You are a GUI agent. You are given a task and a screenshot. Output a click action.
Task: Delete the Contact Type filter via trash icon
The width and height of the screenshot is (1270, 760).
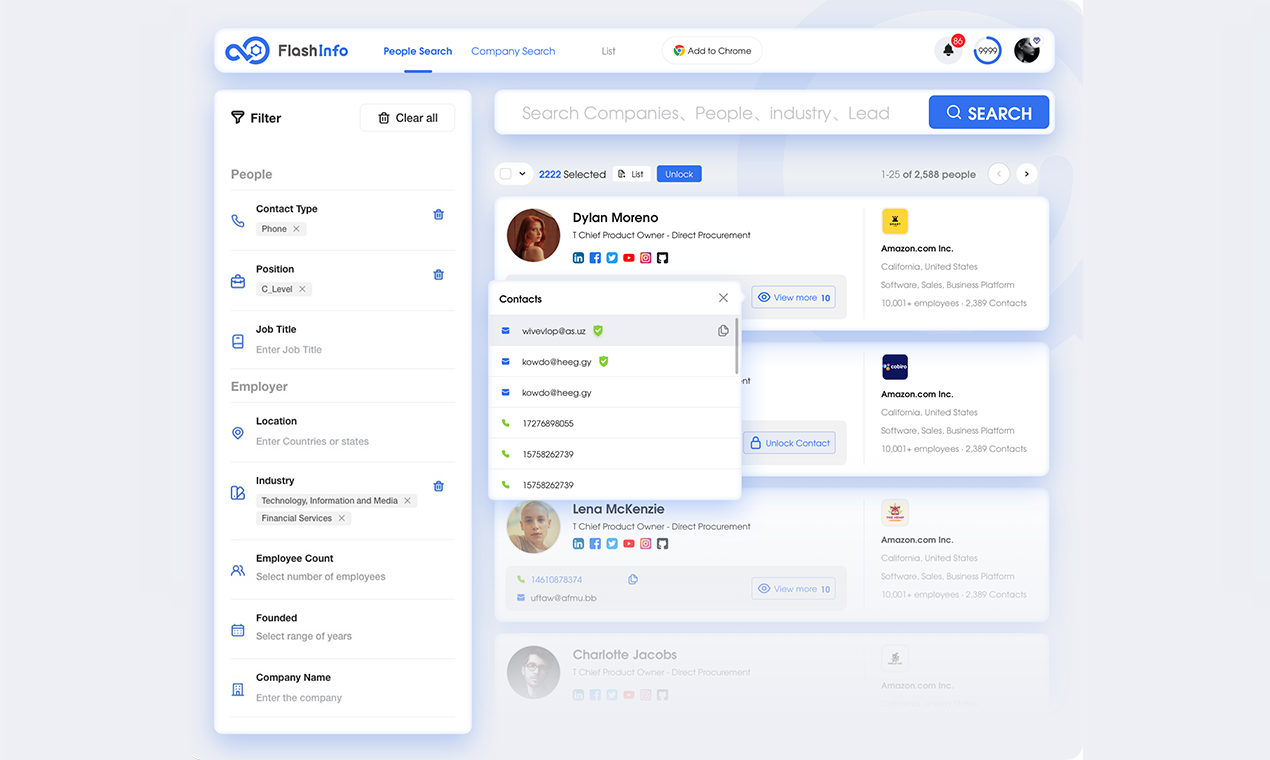pyautogui.click(x=438, y=215)
